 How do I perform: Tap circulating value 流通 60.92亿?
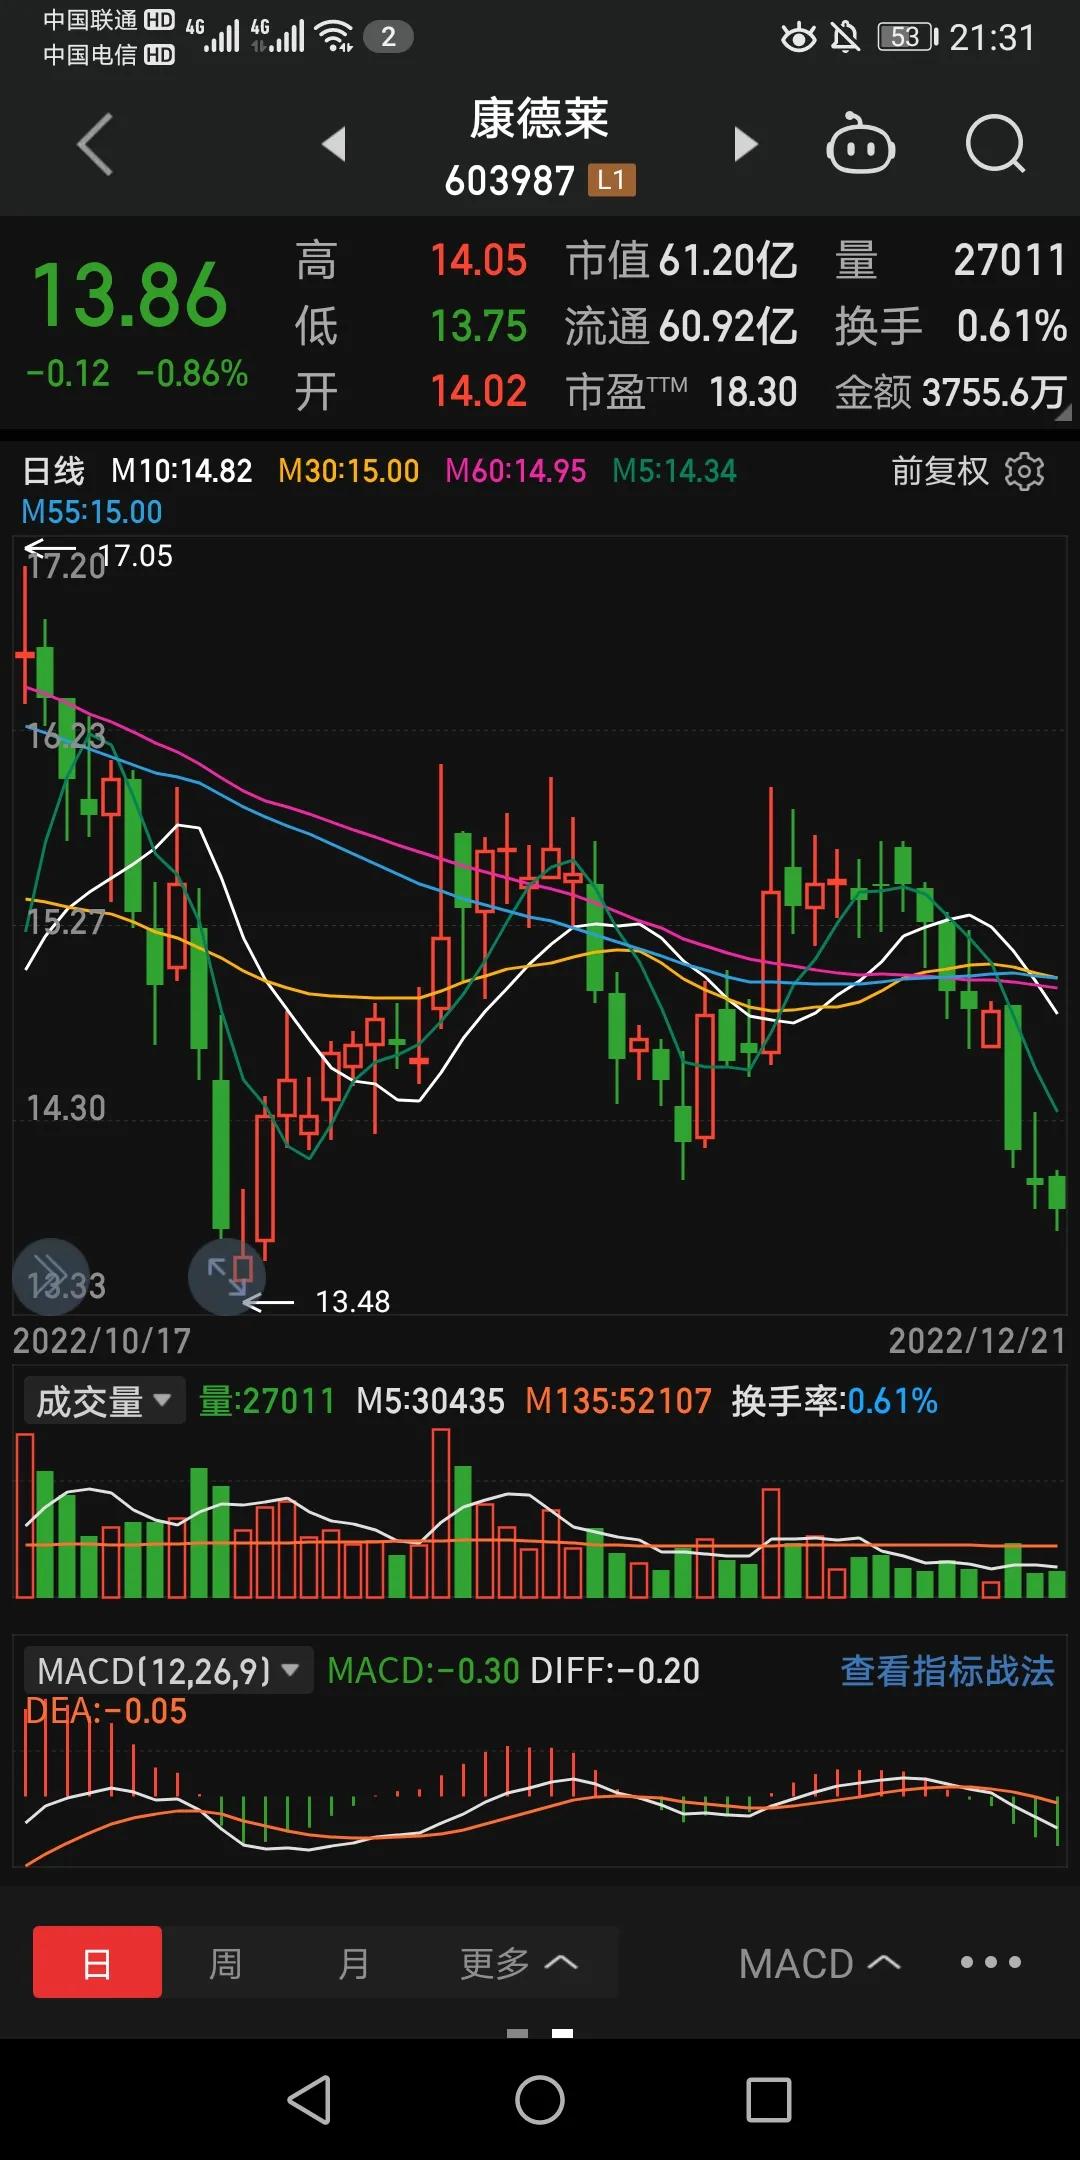pos(681,326)
